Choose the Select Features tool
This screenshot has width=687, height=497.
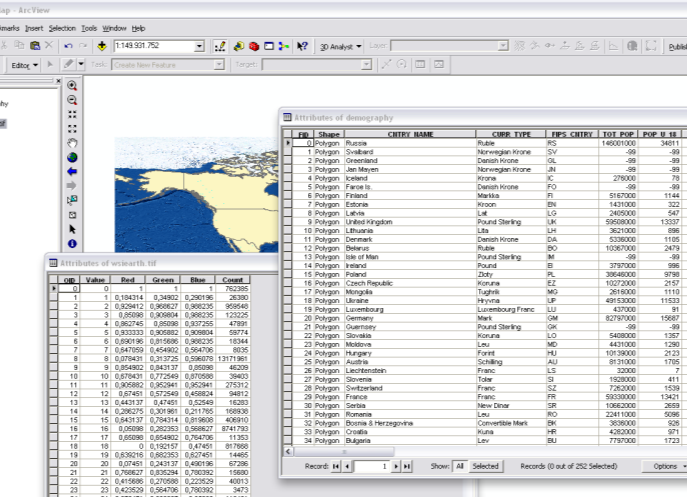tap(72, 200)
